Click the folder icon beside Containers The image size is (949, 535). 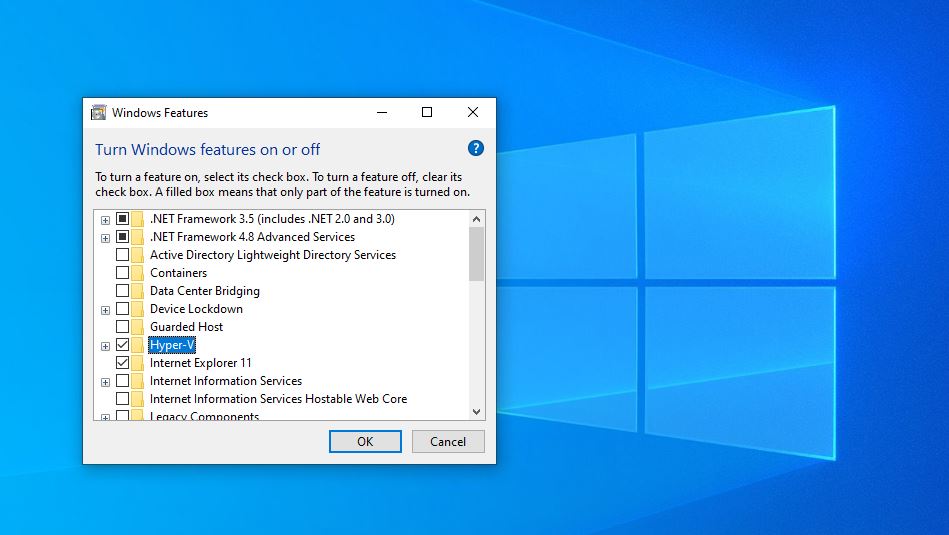point(138,273)
